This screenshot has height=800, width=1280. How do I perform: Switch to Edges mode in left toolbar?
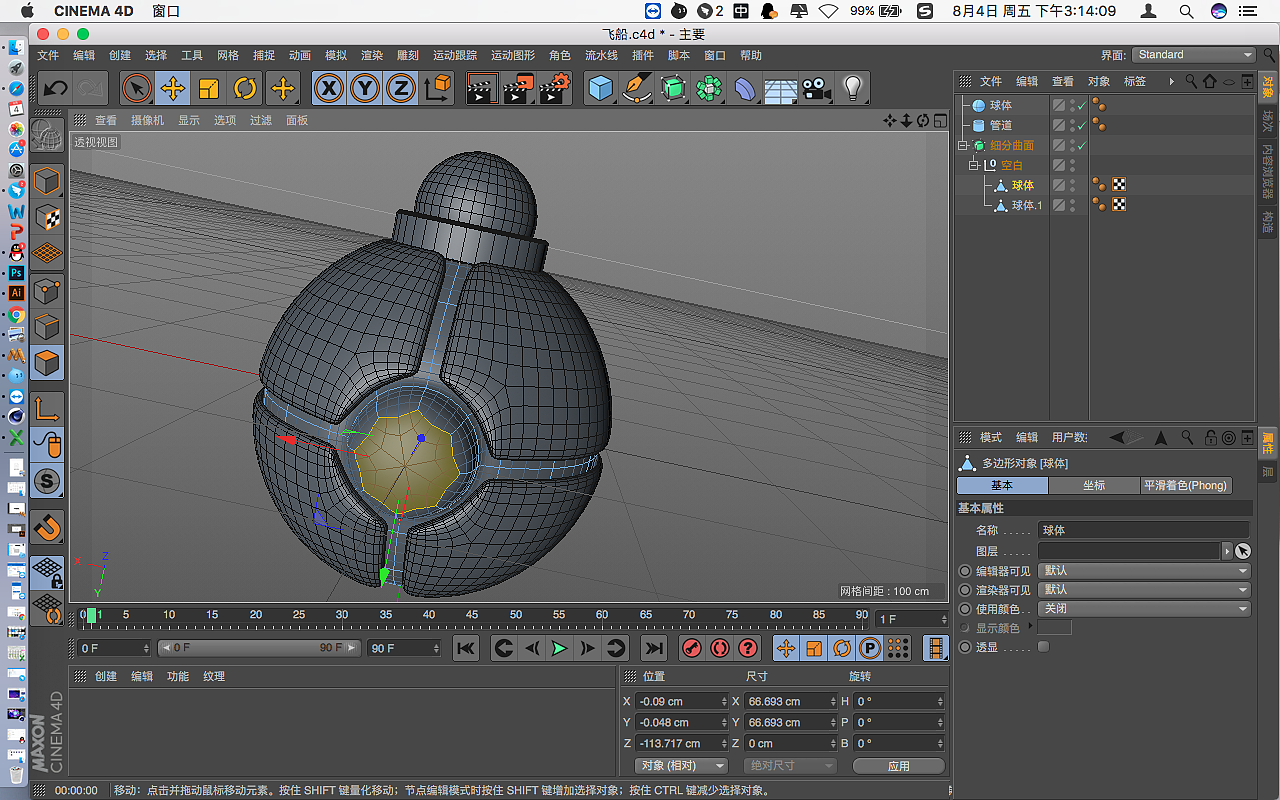[47, 327]
